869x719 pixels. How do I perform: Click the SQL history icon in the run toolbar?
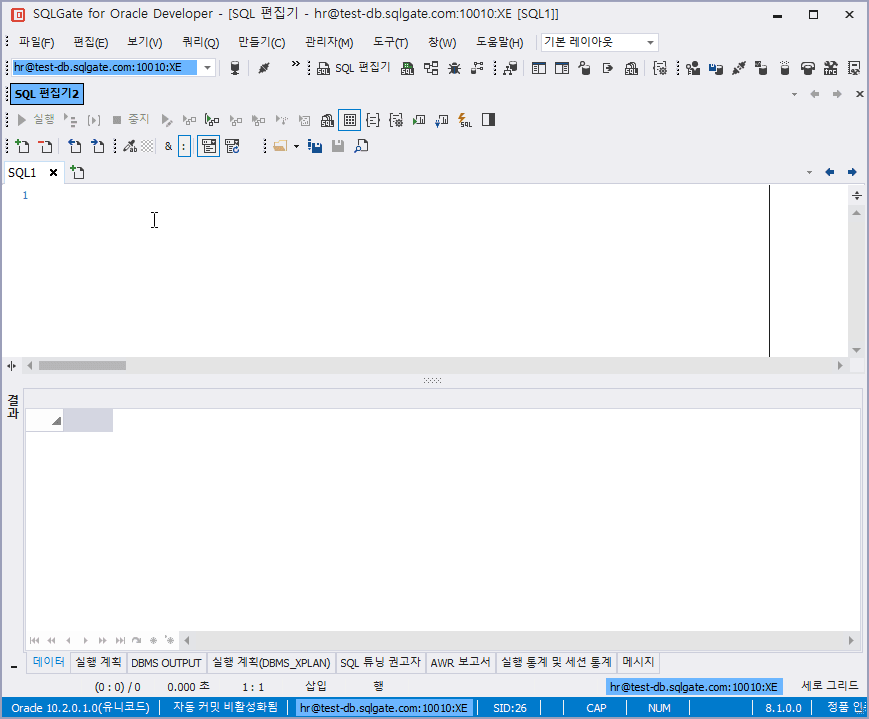[327, 120]
